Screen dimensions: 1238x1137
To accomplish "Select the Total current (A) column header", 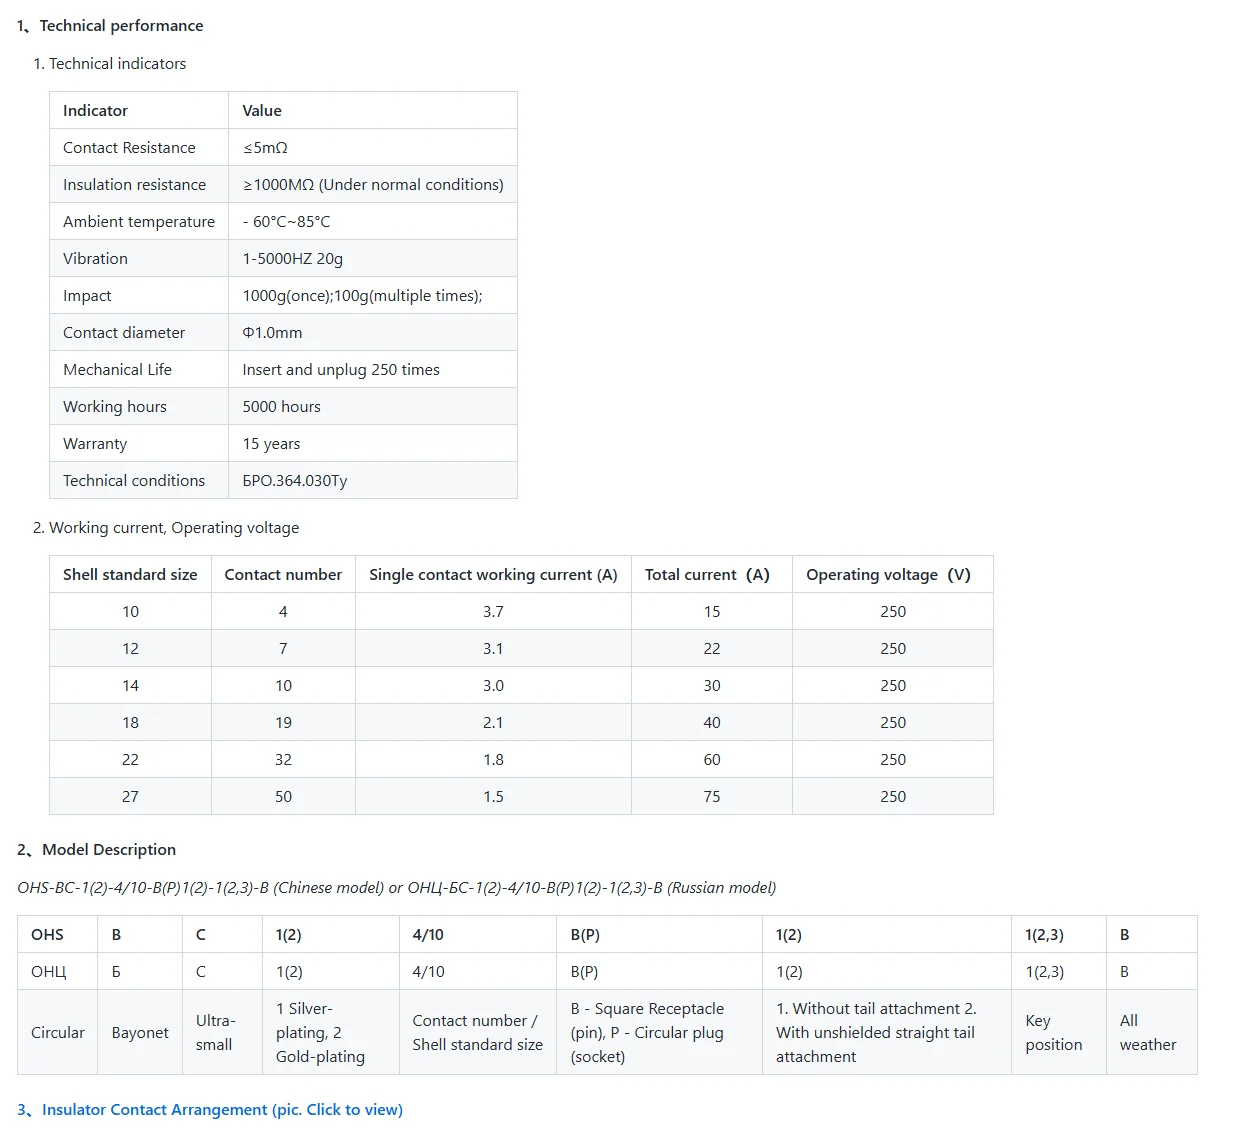I will 712,574.
